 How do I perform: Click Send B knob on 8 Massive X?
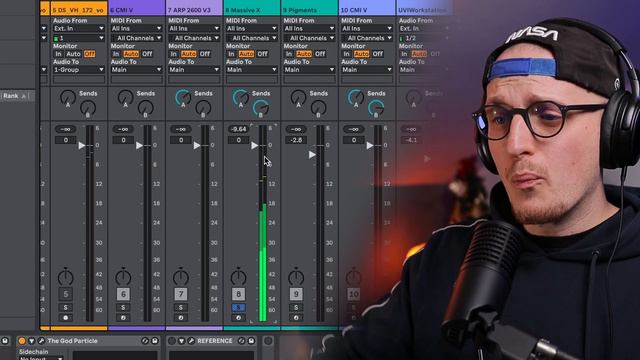point(261,108)
